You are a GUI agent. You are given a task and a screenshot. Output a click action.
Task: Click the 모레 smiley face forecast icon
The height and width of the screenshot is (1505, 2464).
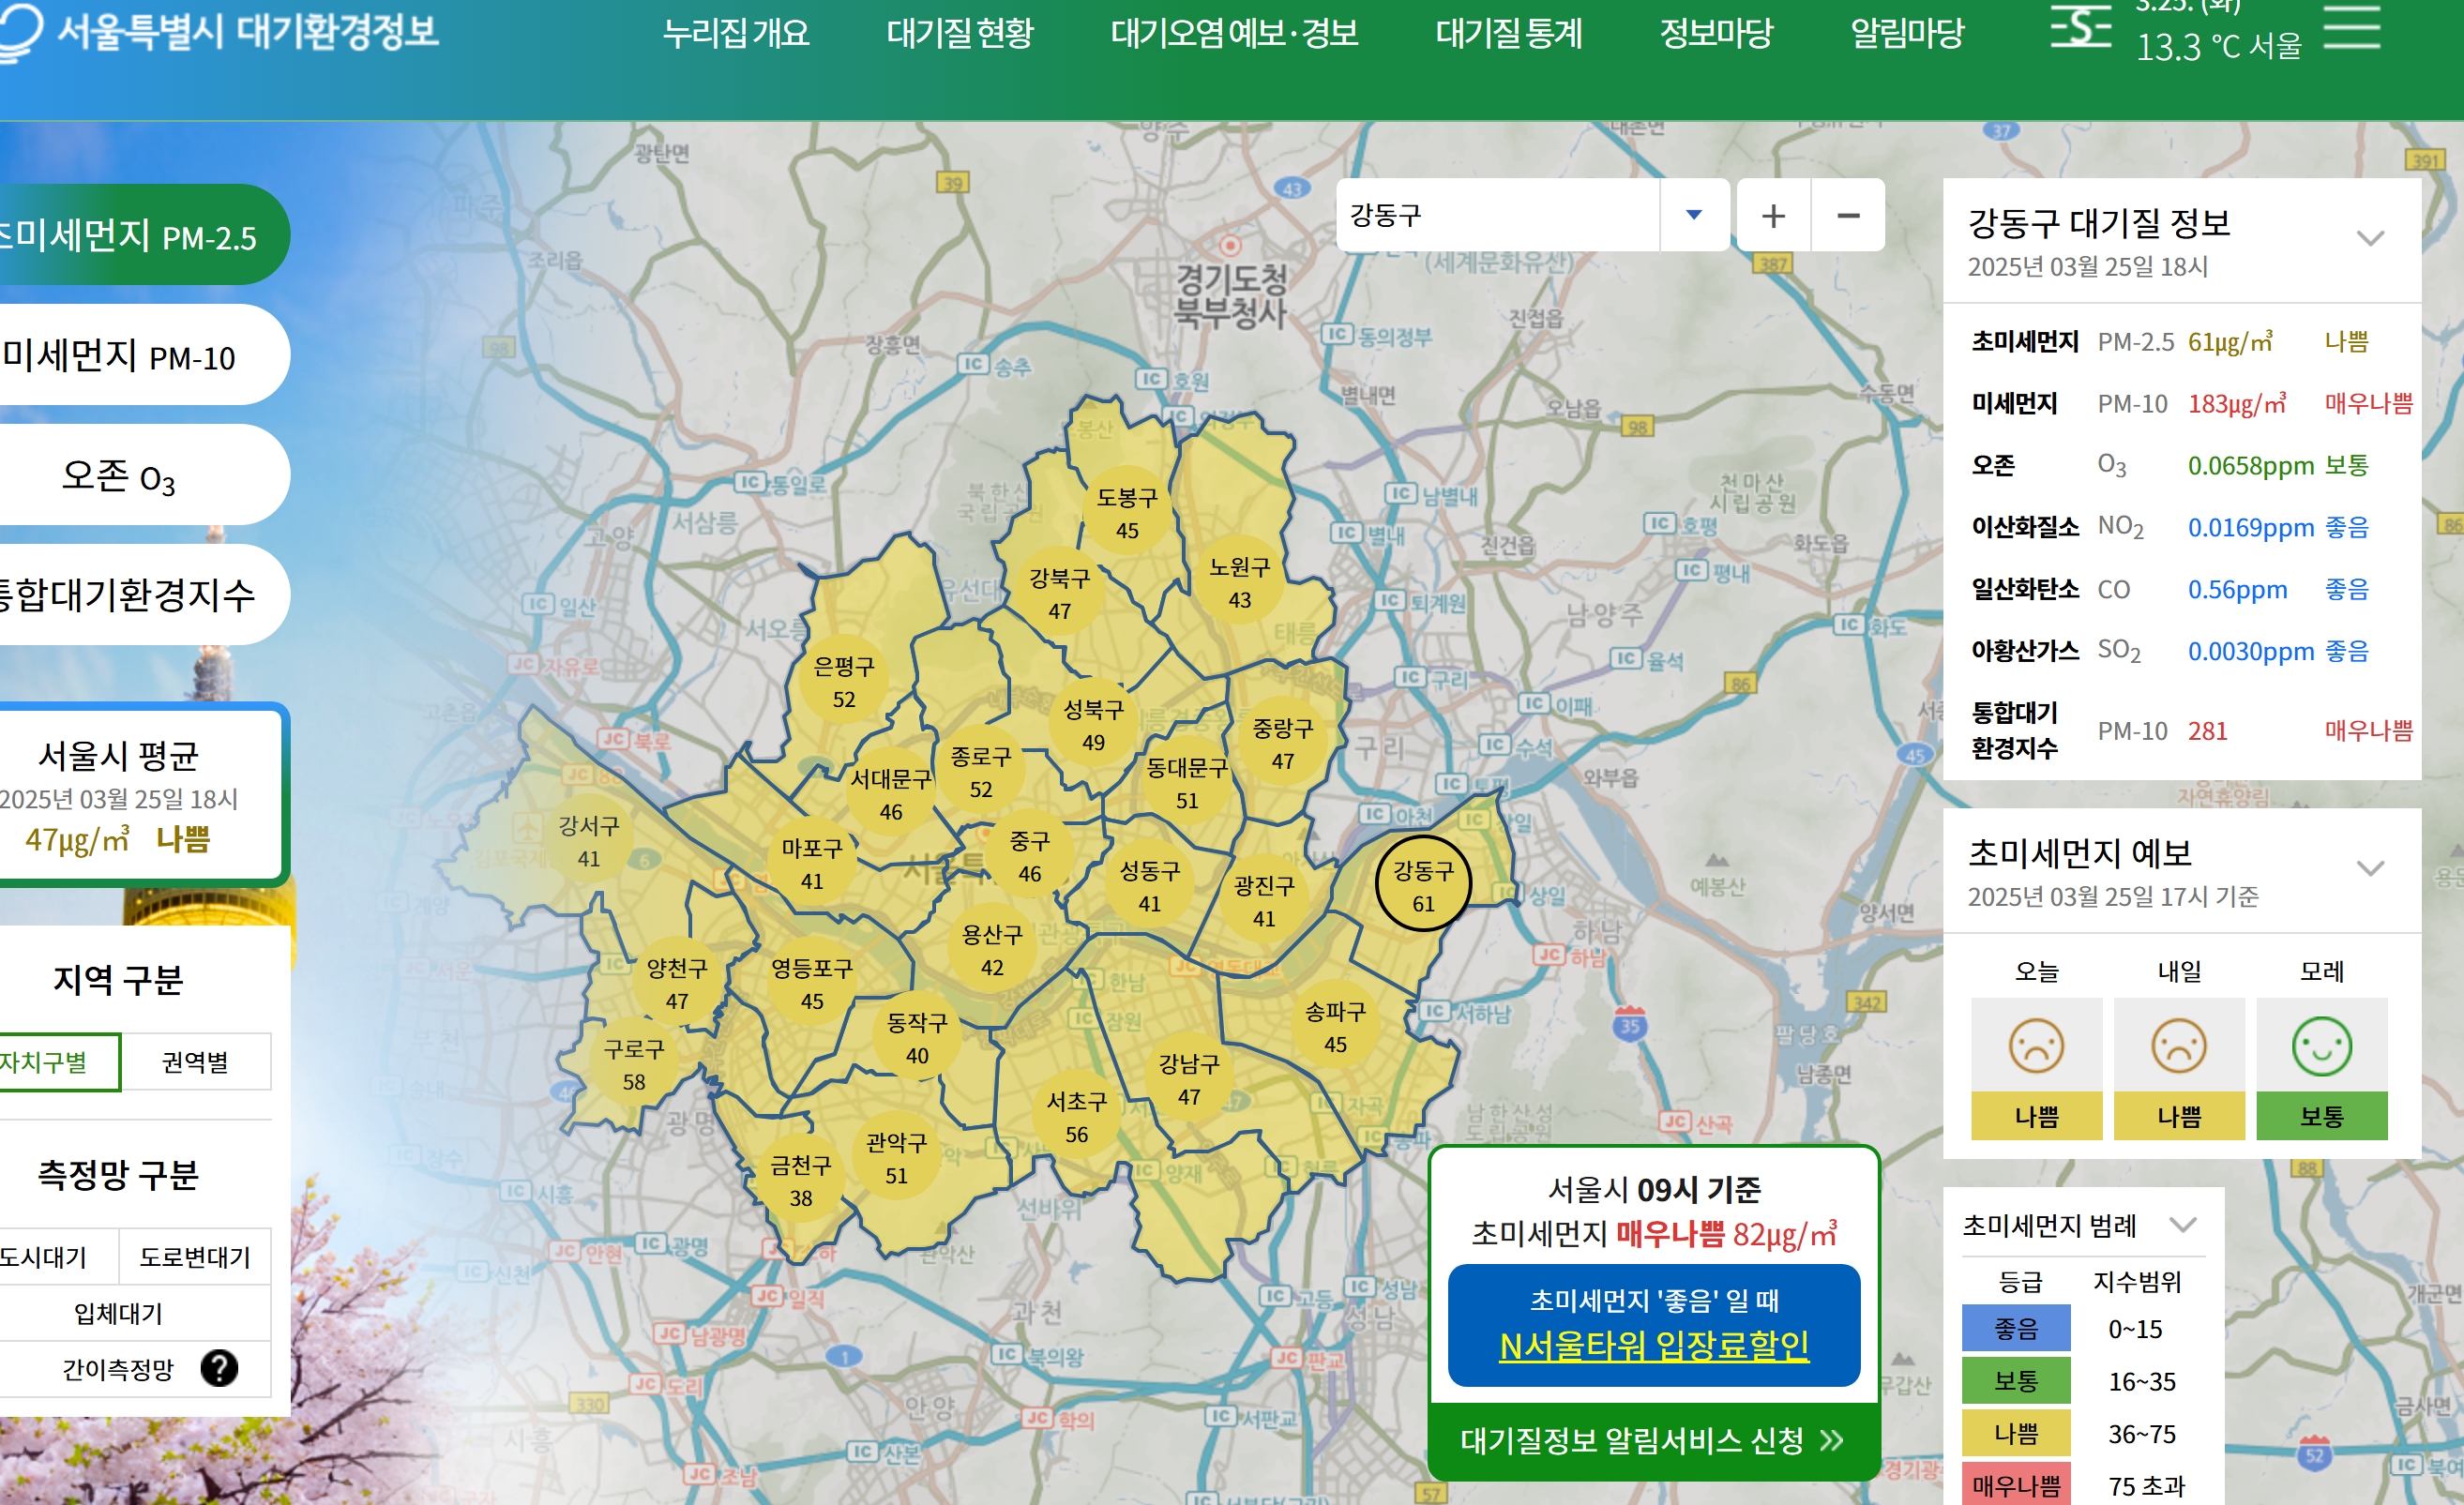coord(2321,1046)
